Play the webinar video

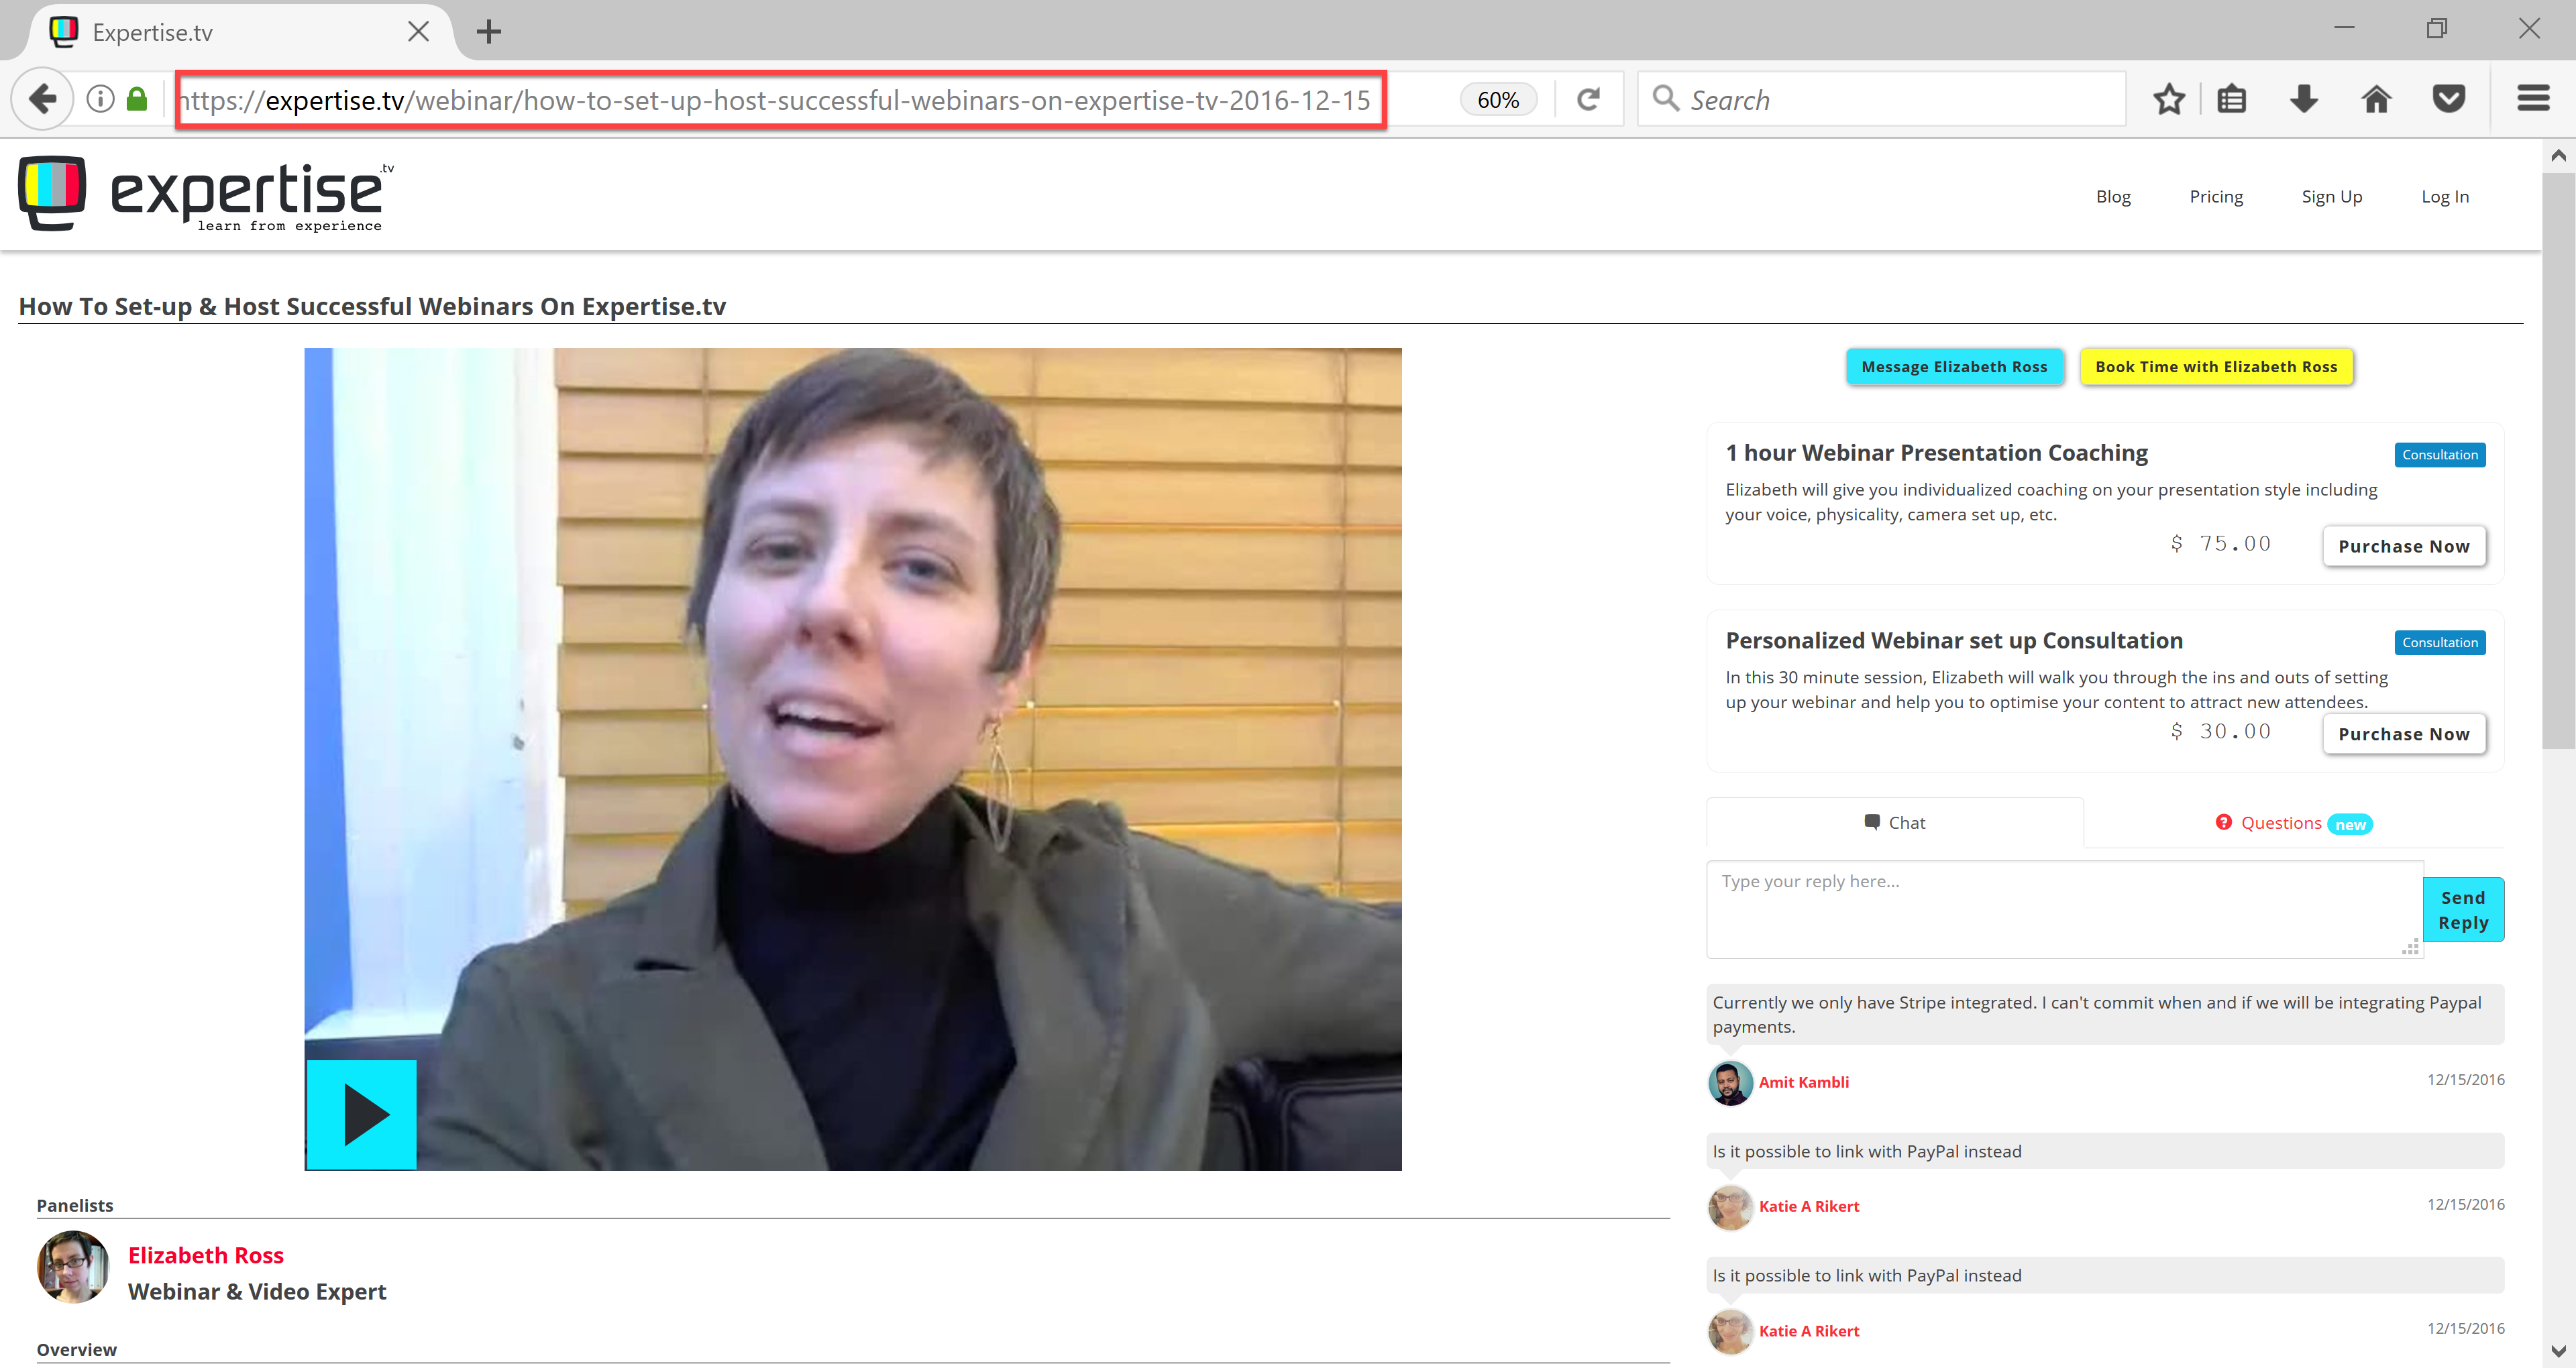(x=361, y=1114)
